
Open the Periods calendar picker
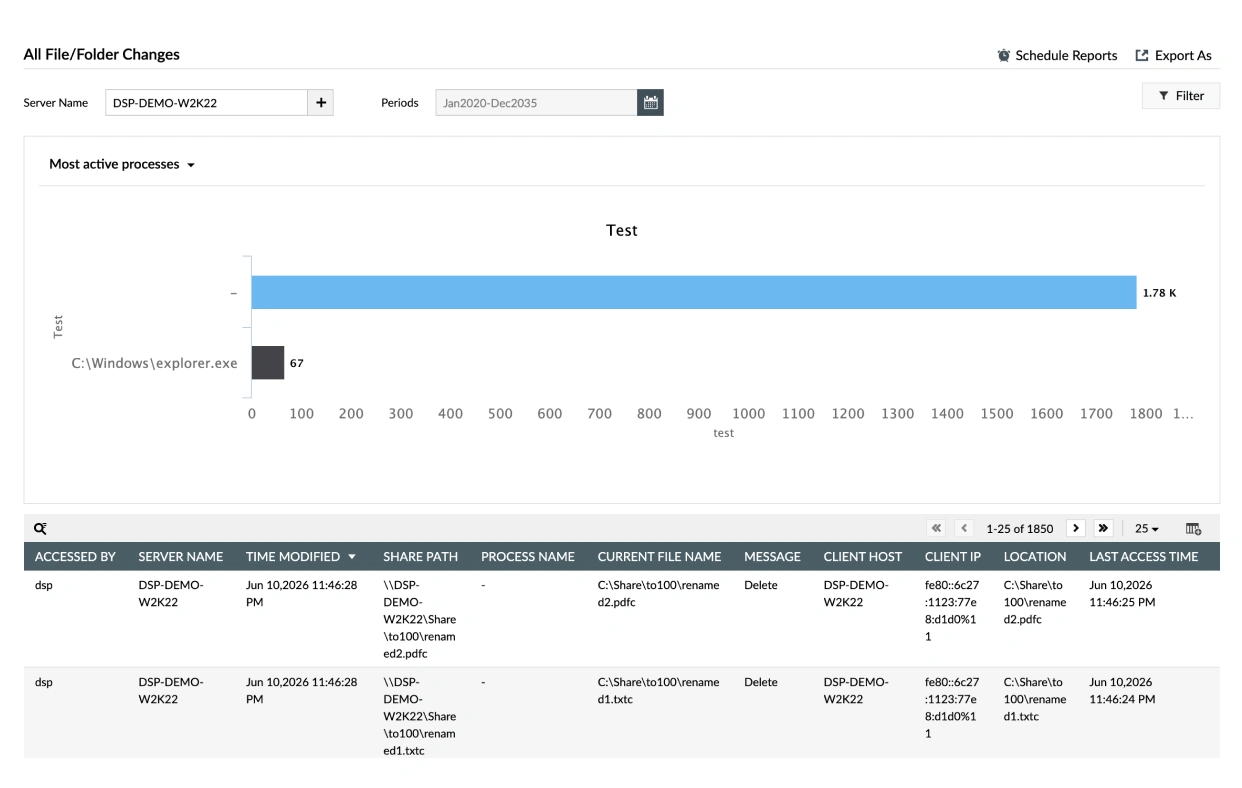pos(650,102)
